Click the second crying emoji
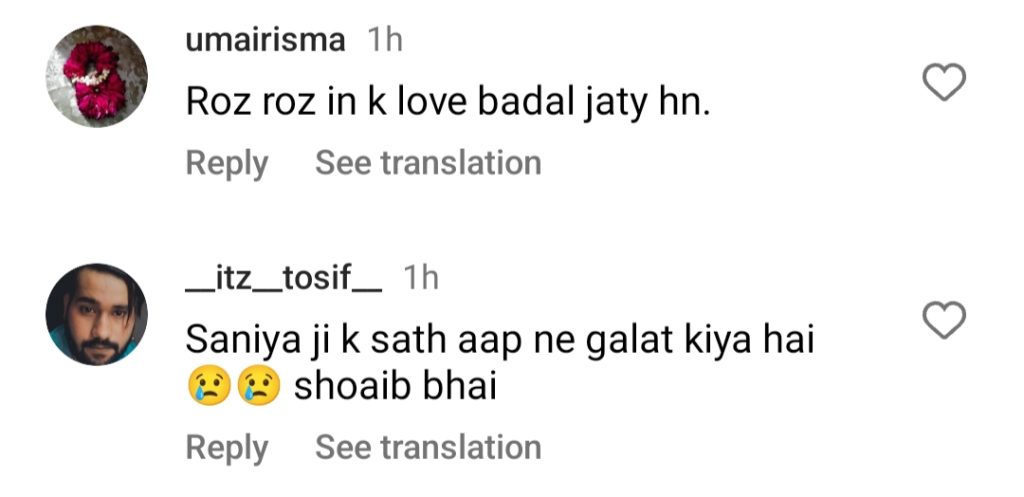 [257, 388]
